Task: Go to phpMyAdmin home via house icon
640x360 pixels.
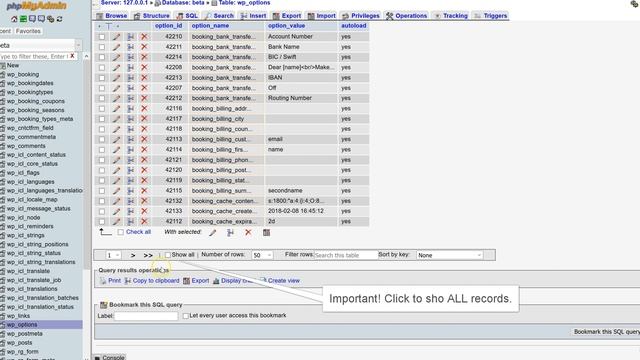Action: [x=14, y=19]
